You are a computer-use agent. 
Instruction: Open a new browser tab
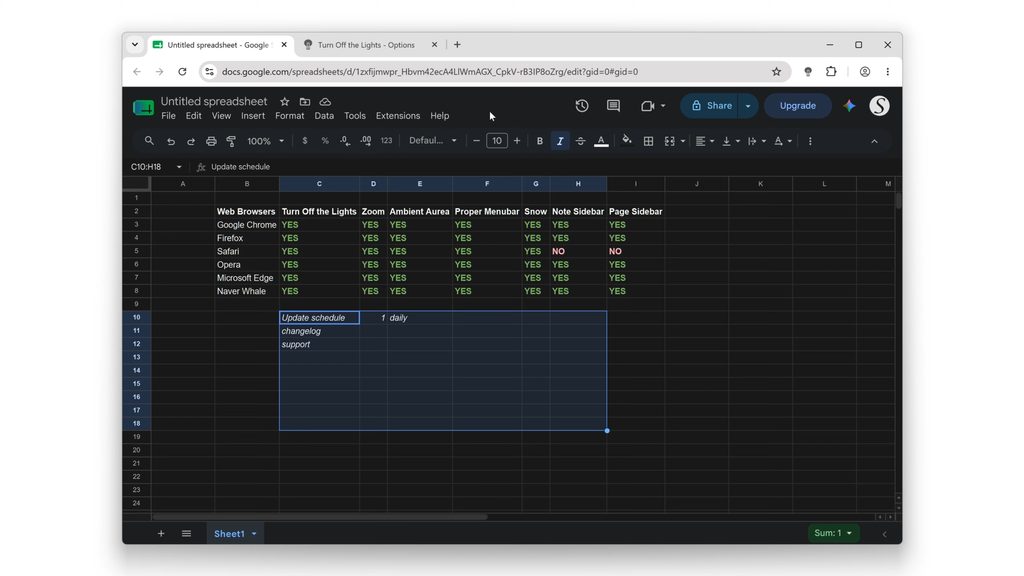(x=457, y=44)
